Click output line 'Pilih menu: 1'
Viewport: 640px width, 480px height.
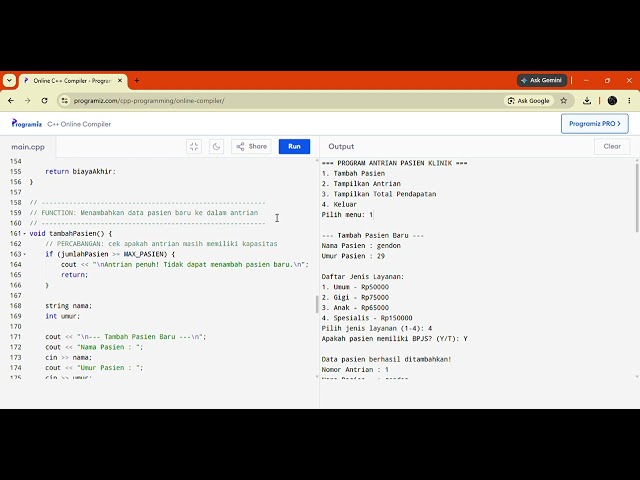point(347,215)
